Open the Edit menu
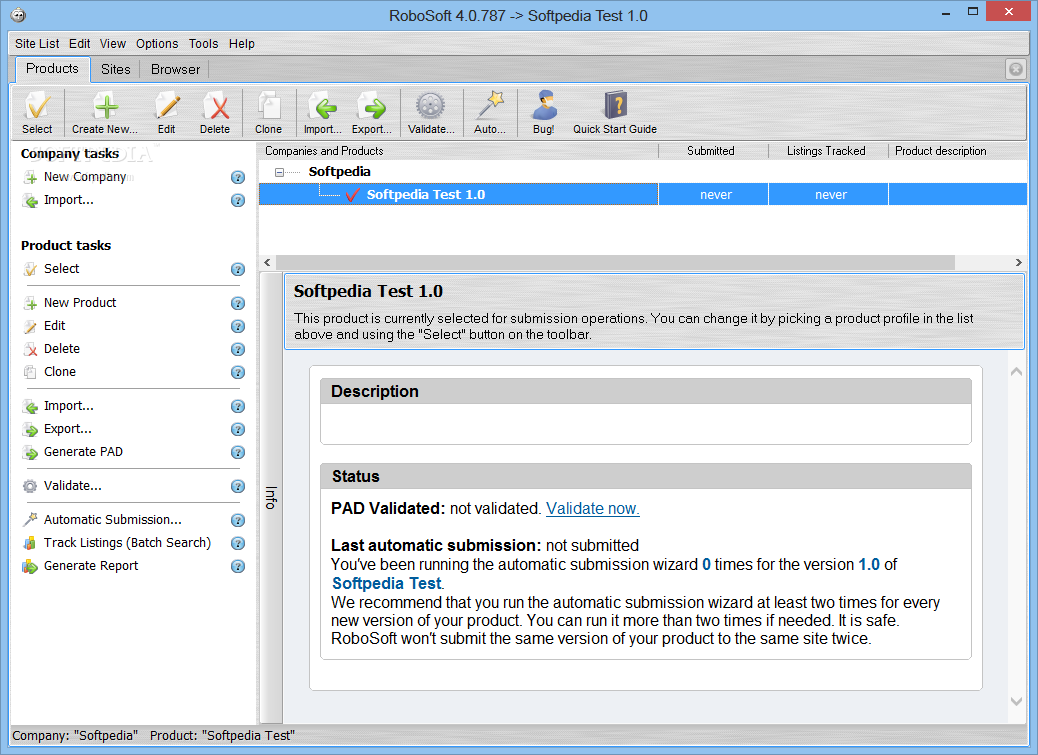This screenshot has width=1038, height=755. [79, 44]
